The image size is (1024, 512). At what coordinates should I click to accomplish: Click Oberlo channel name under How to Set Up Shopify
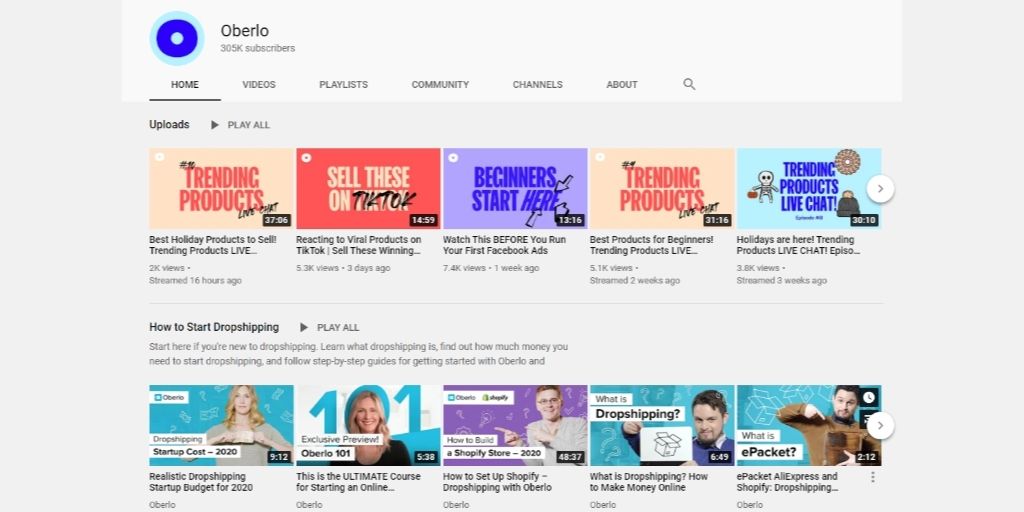point(456,505)
